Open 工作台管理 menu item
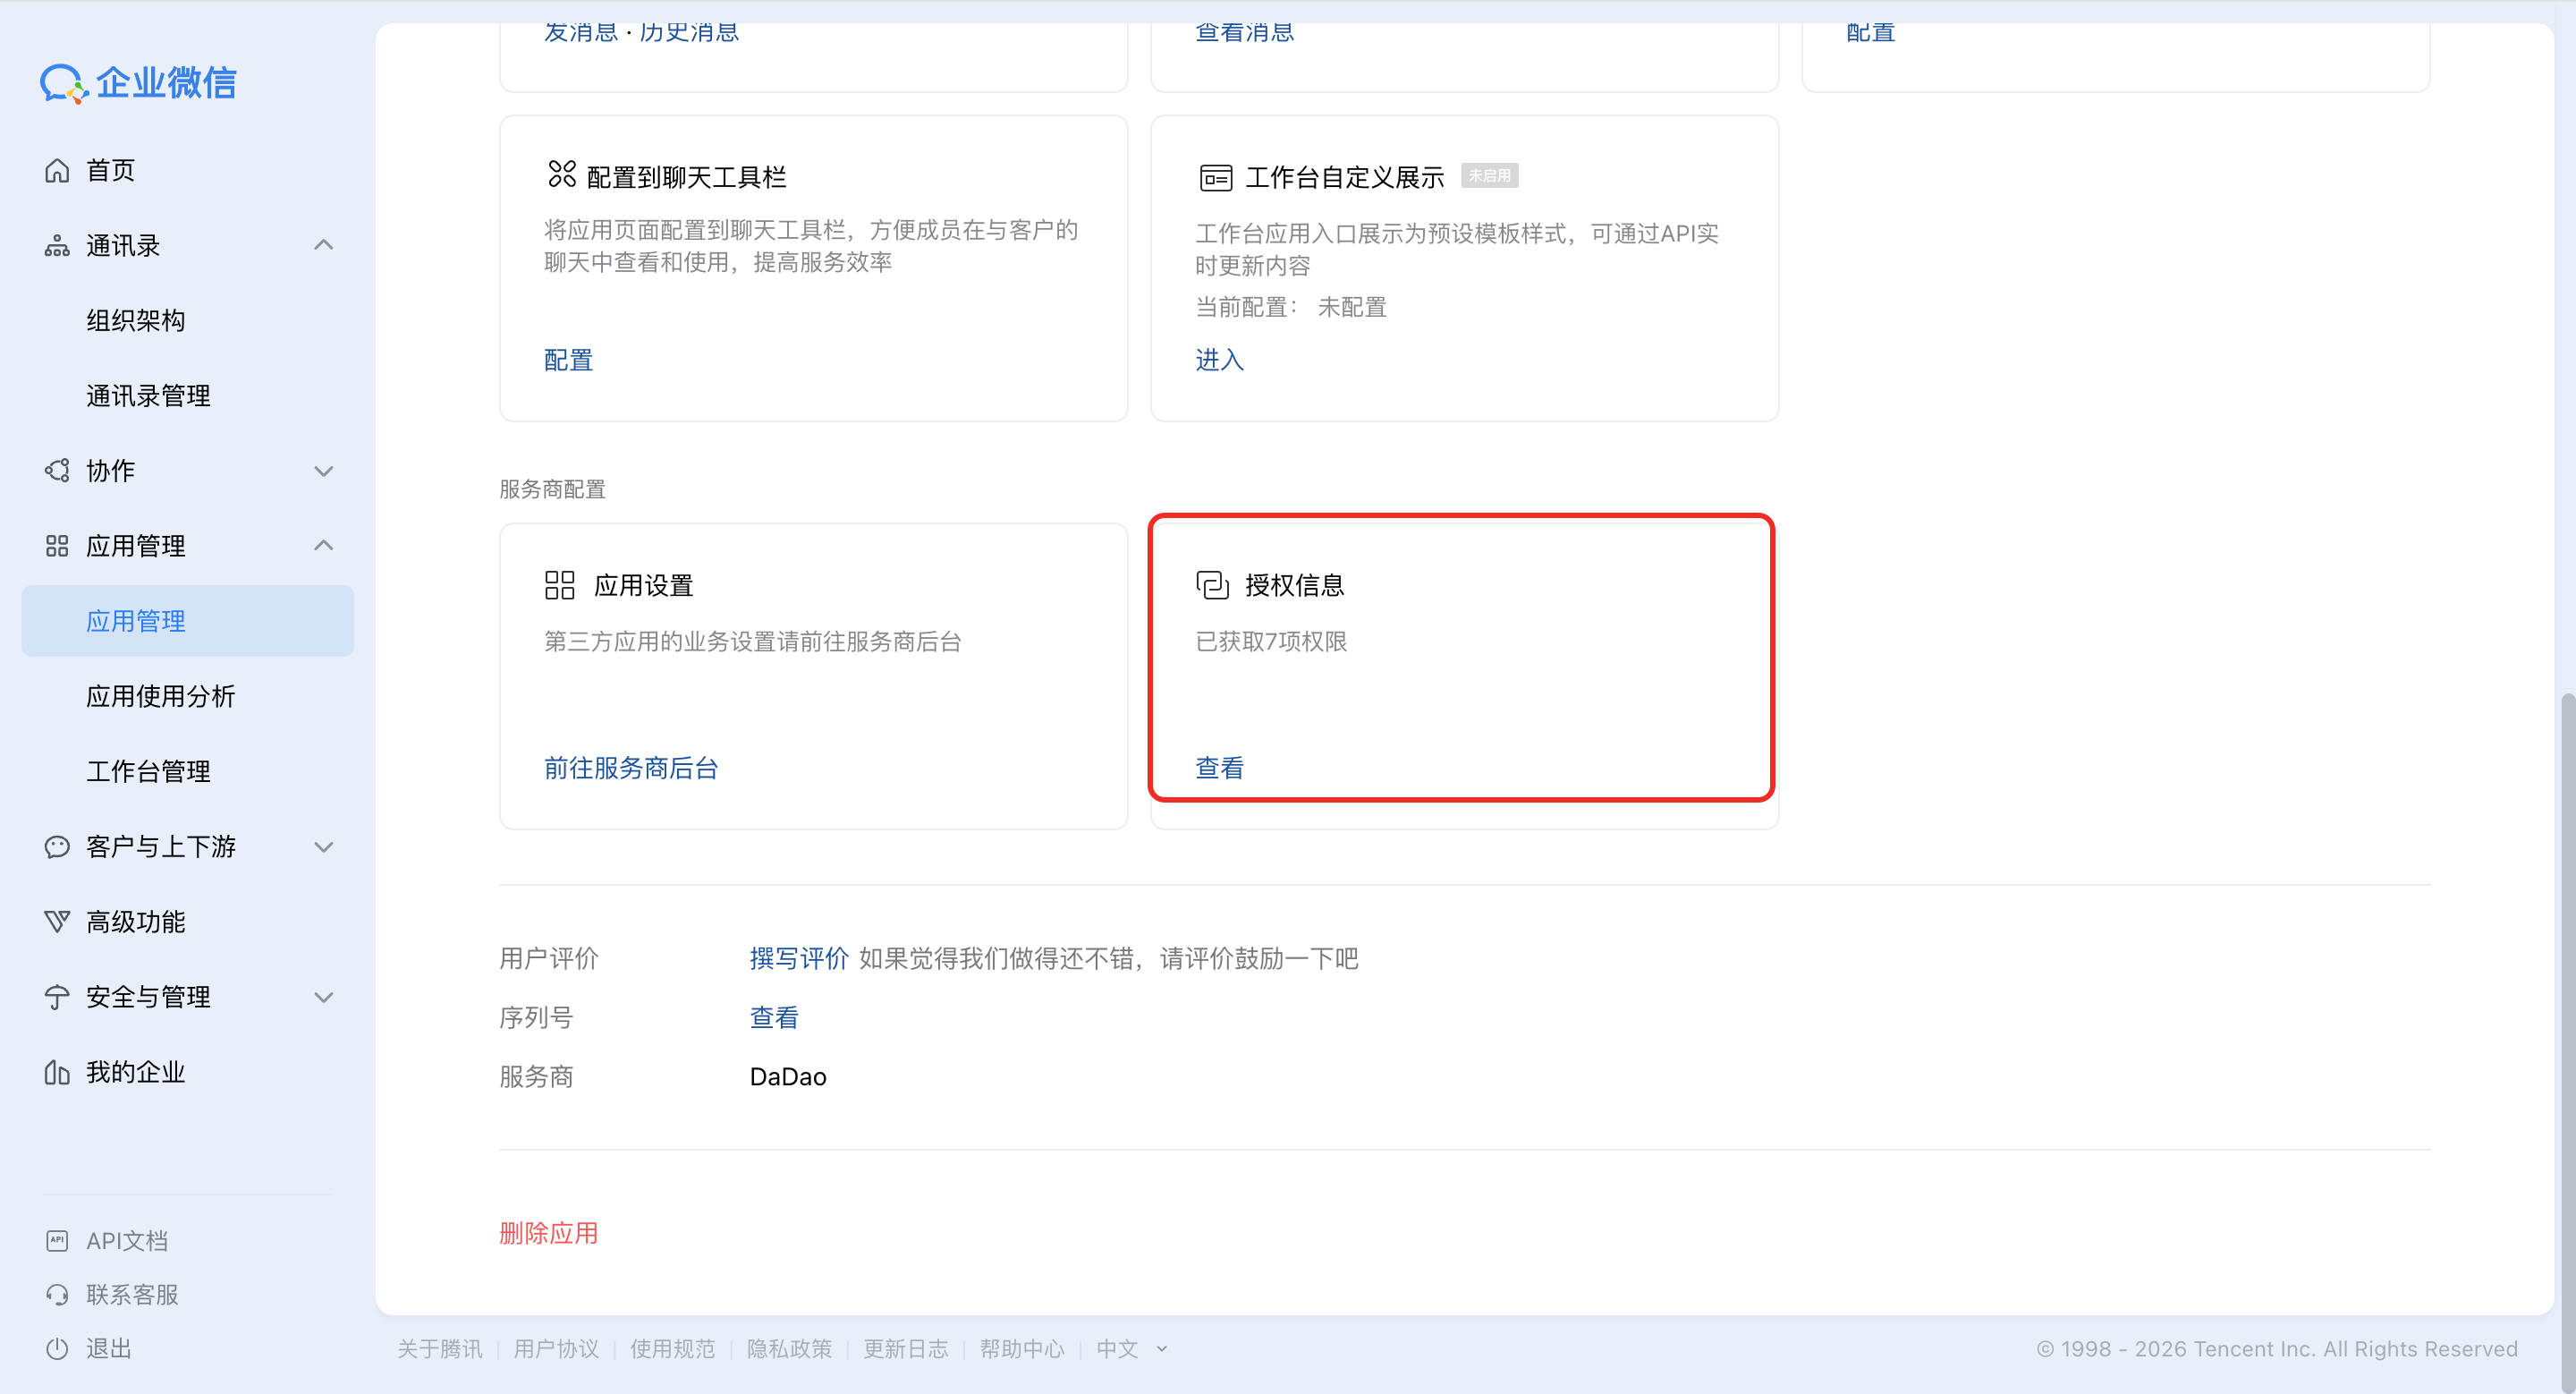Viewport: 2576px width, 1394px height. click(148, 772)
